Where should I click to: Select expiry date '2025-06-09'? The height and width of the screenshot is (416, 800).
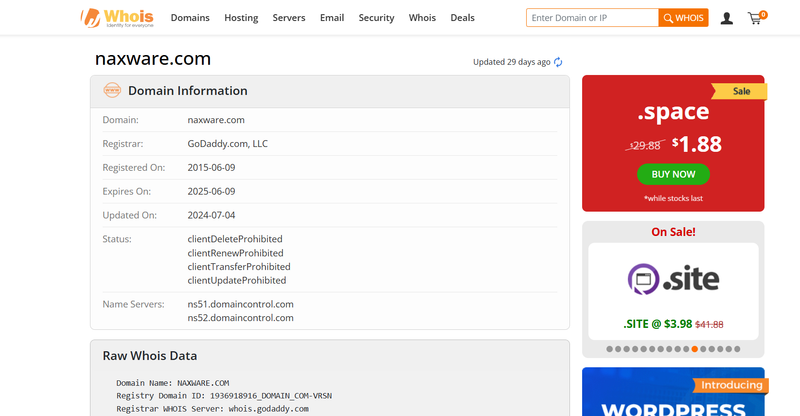point(211,191)
